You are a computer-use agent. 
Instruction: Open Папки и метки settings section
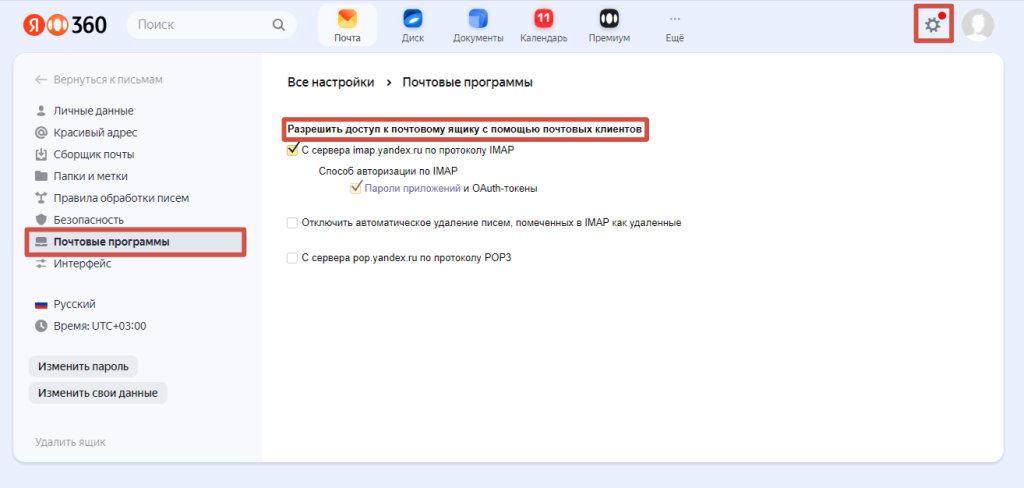91,176
